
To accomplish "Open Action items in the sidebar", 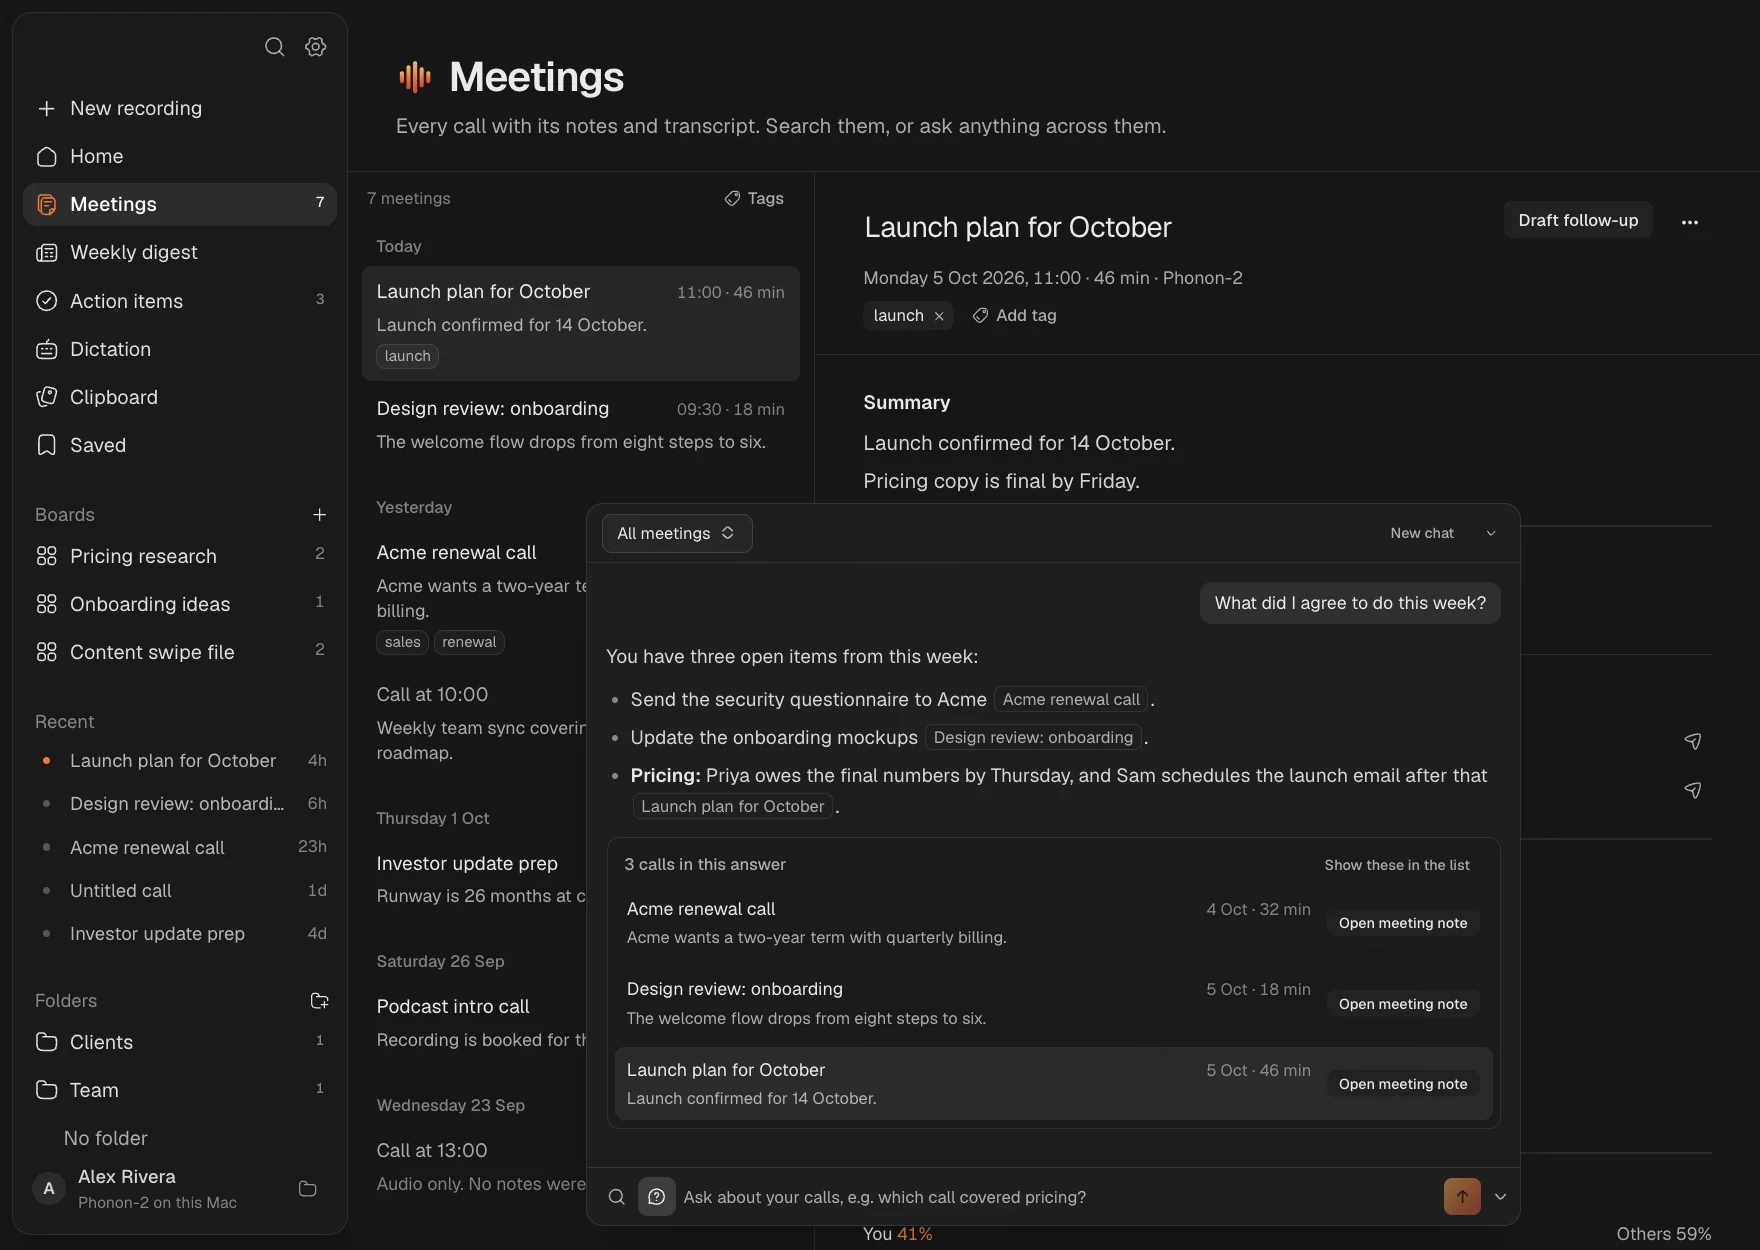I will click(x=180, y=301).
